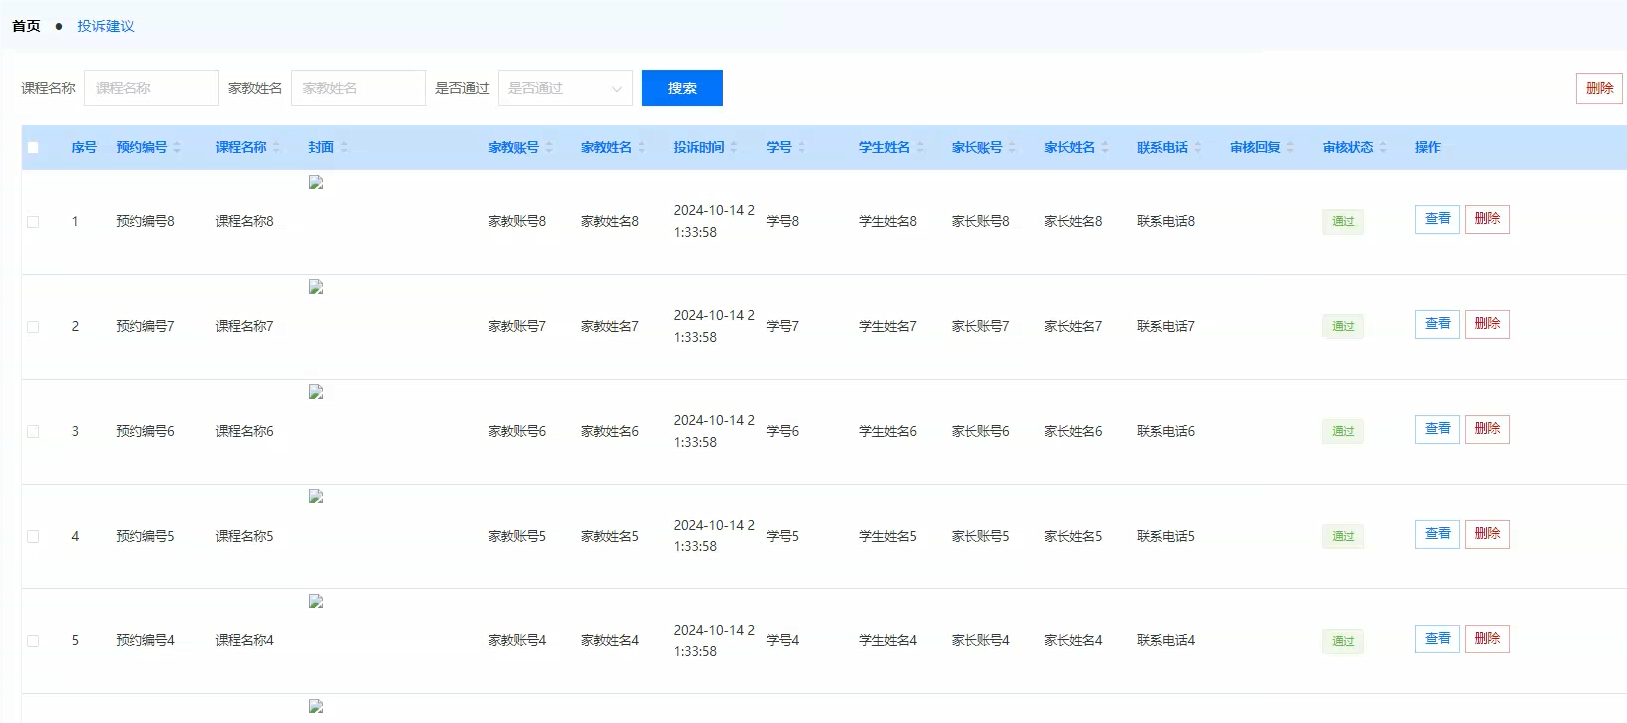
Task: Sort by 家教姓名 column arrows
Action: [x=642, y=147]
